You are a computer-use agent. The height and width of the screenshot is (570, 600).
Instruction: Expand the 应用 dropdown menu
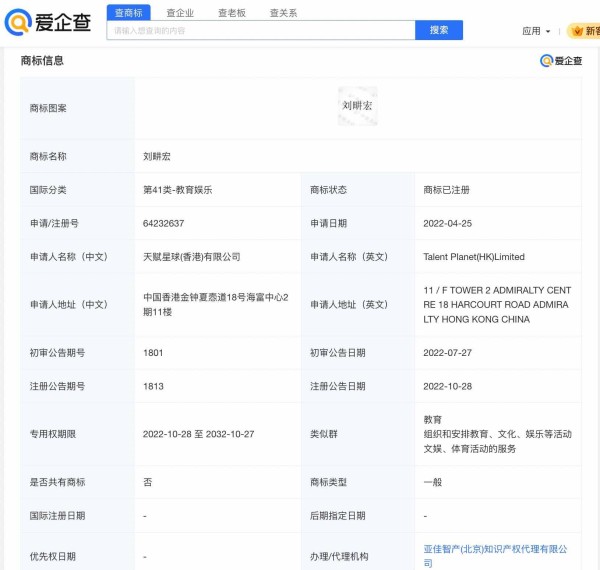tap(536, 31)
